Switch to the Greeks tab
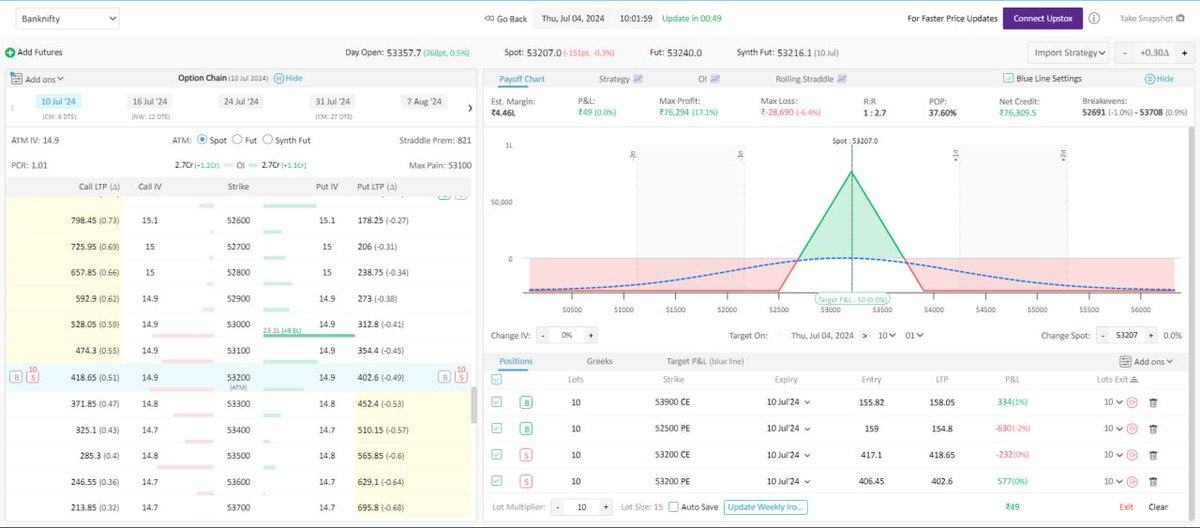Screen dimensions: 1200x528 click(x=599, y=361)
